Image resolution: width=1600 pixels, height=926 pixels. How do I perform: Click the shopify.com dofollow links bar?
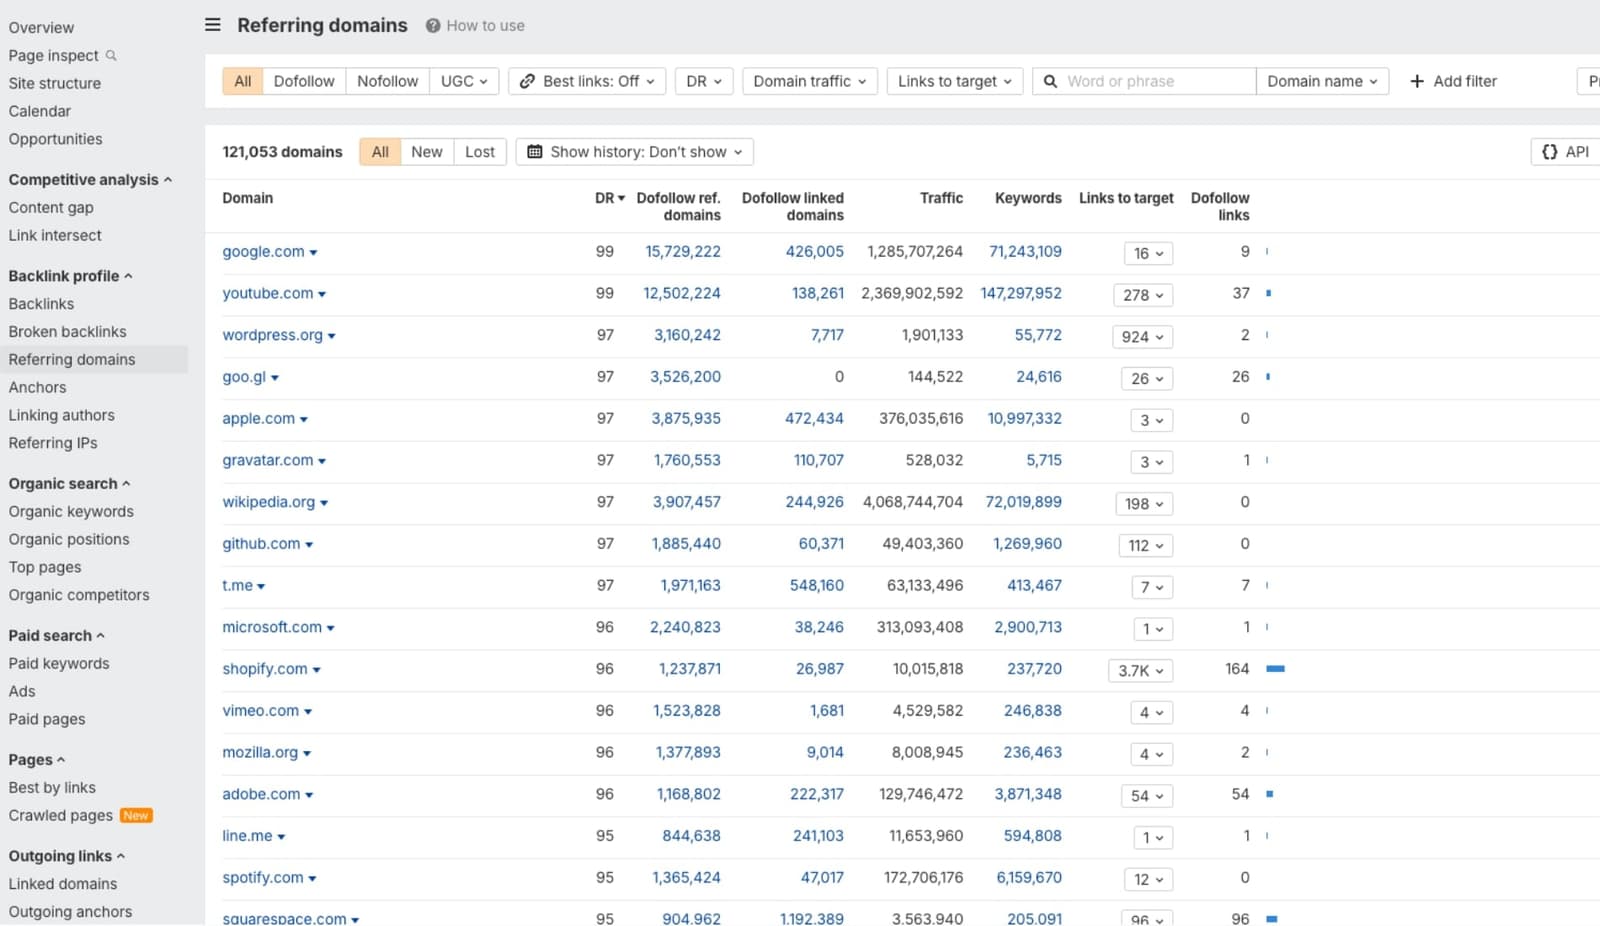click(x=1275, y=669)
